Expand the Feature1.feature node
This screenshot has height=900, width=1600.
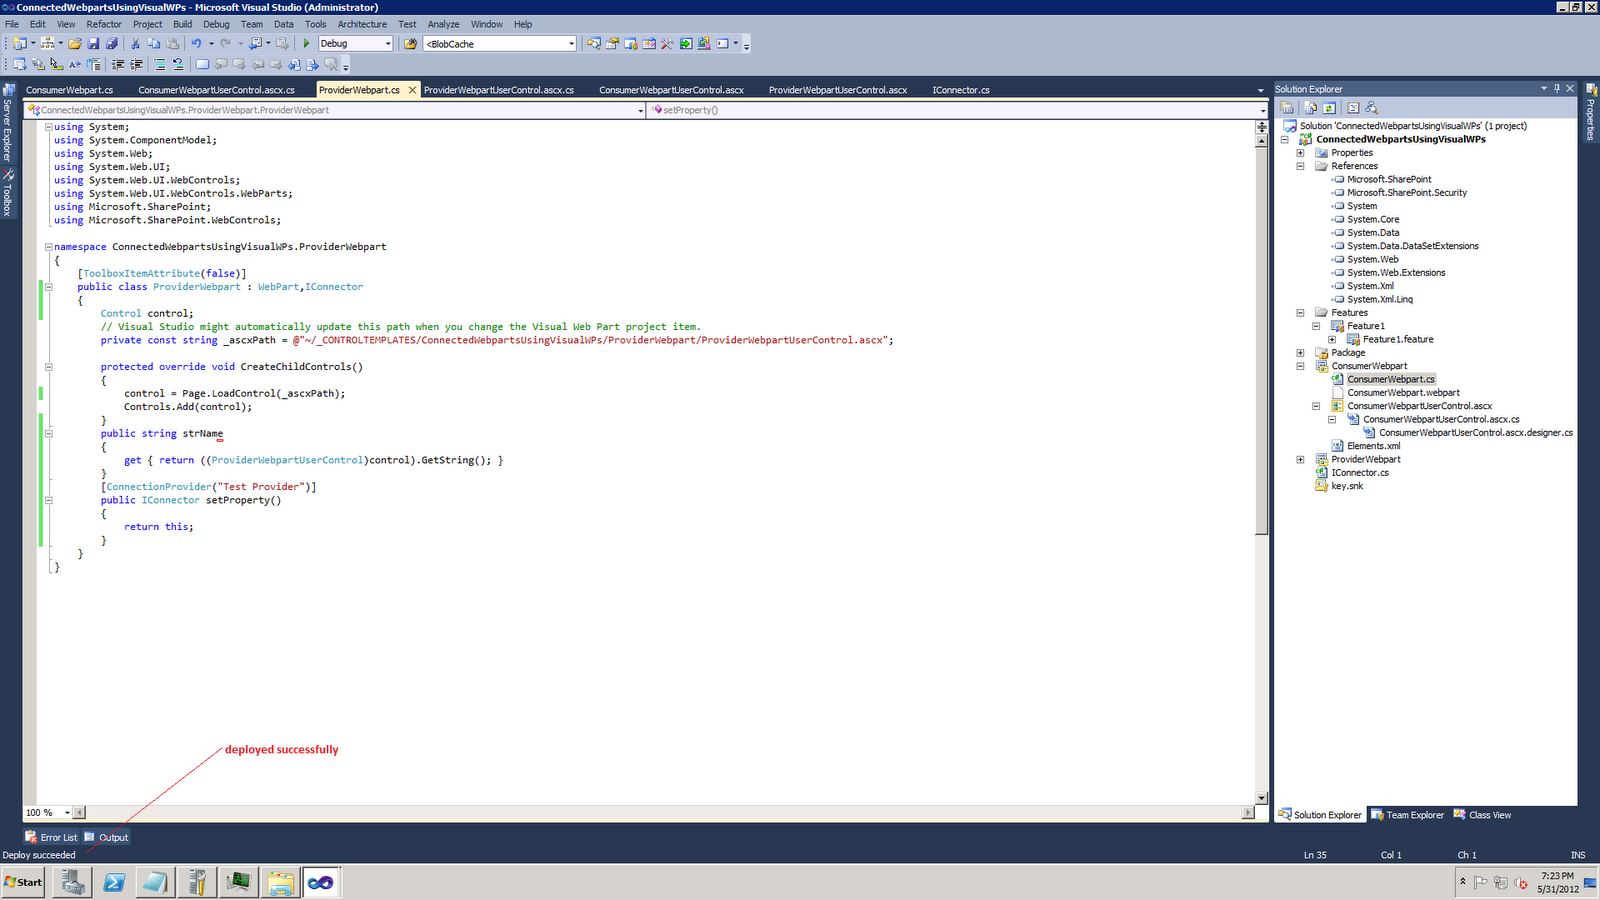1332,340
